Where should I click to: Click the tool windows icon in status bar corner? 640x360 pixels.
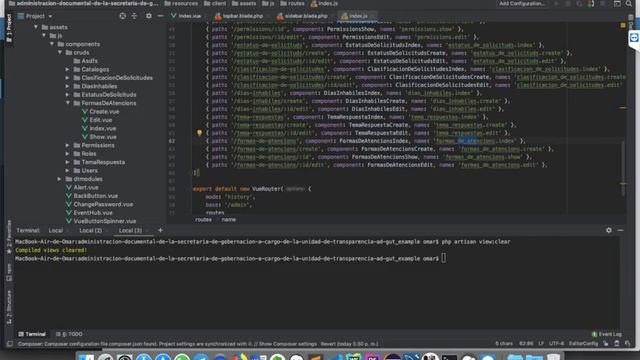point(9,344)
